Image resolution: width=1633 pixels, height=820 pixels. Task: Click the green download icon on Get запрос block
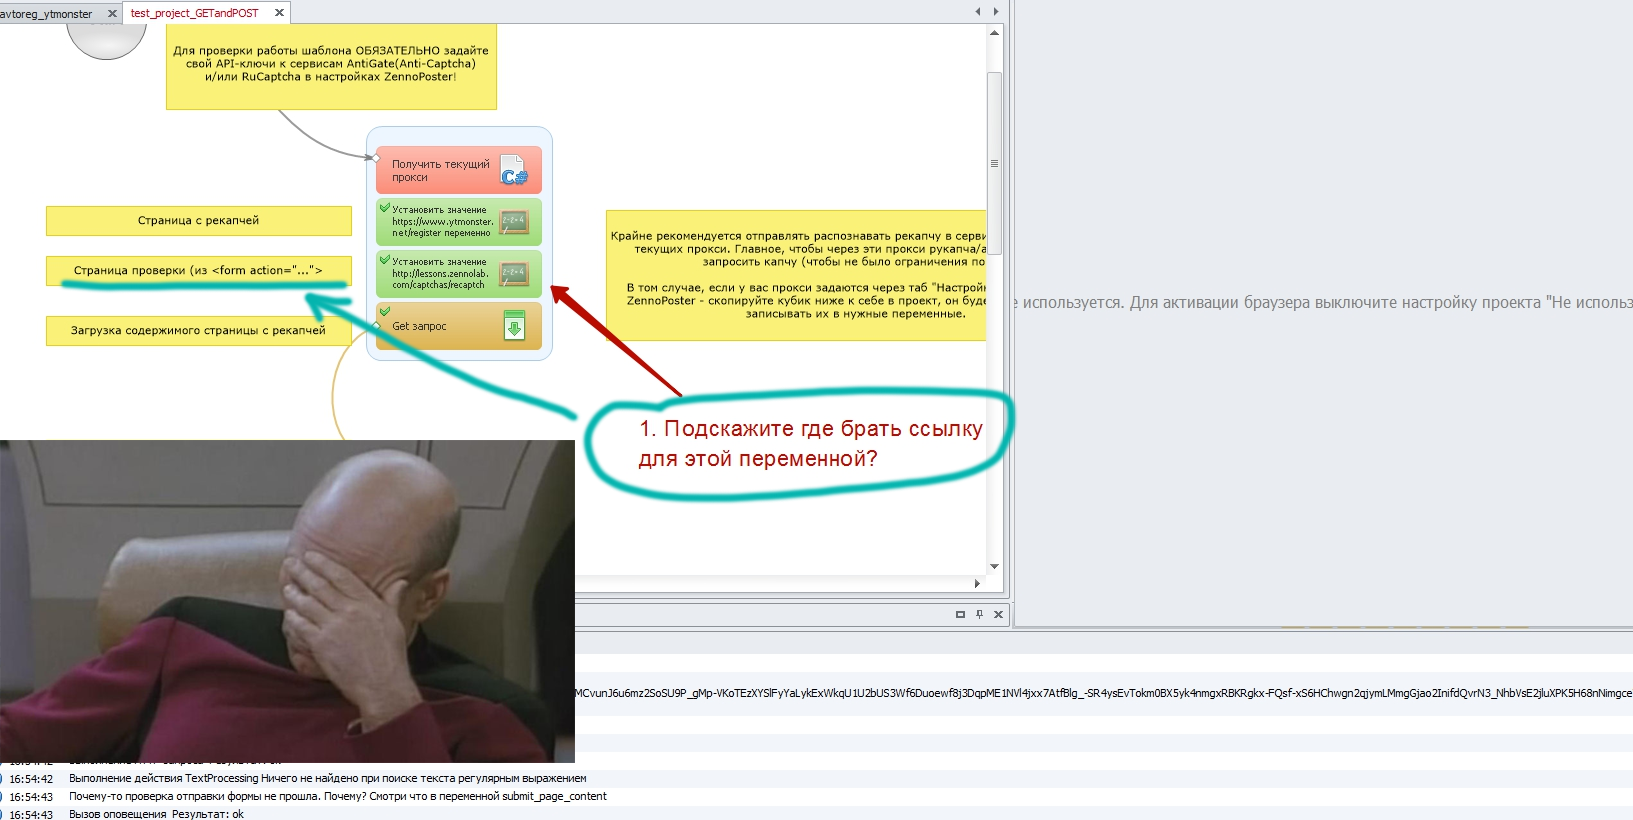click(x=514, y=326)
